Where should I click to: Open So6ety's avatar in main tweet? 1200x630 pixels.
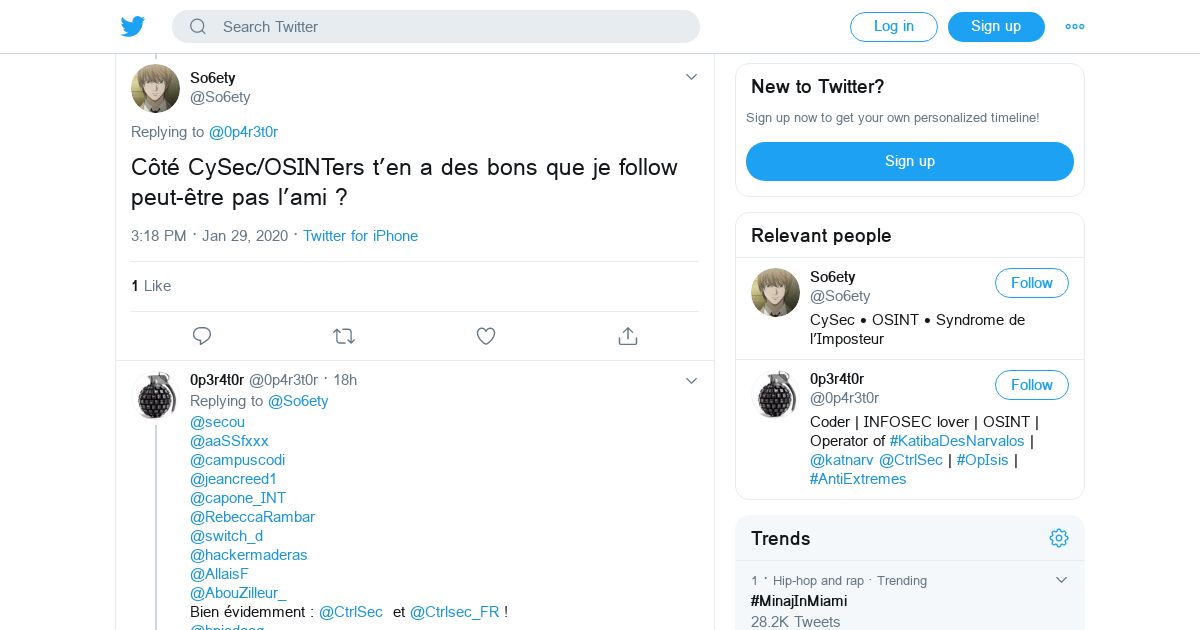click(155, 88)
